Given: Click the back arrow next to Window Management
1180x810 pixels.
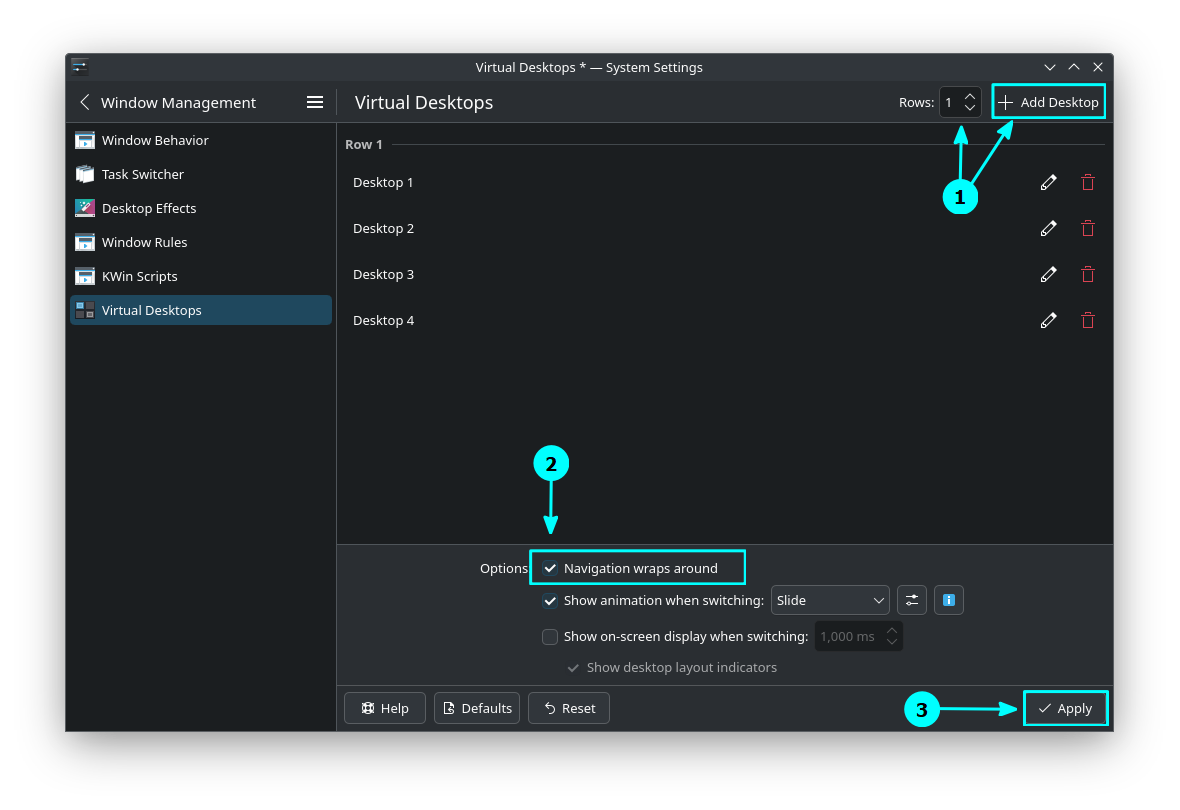Looking at the screenshot, I should (84, 102).
